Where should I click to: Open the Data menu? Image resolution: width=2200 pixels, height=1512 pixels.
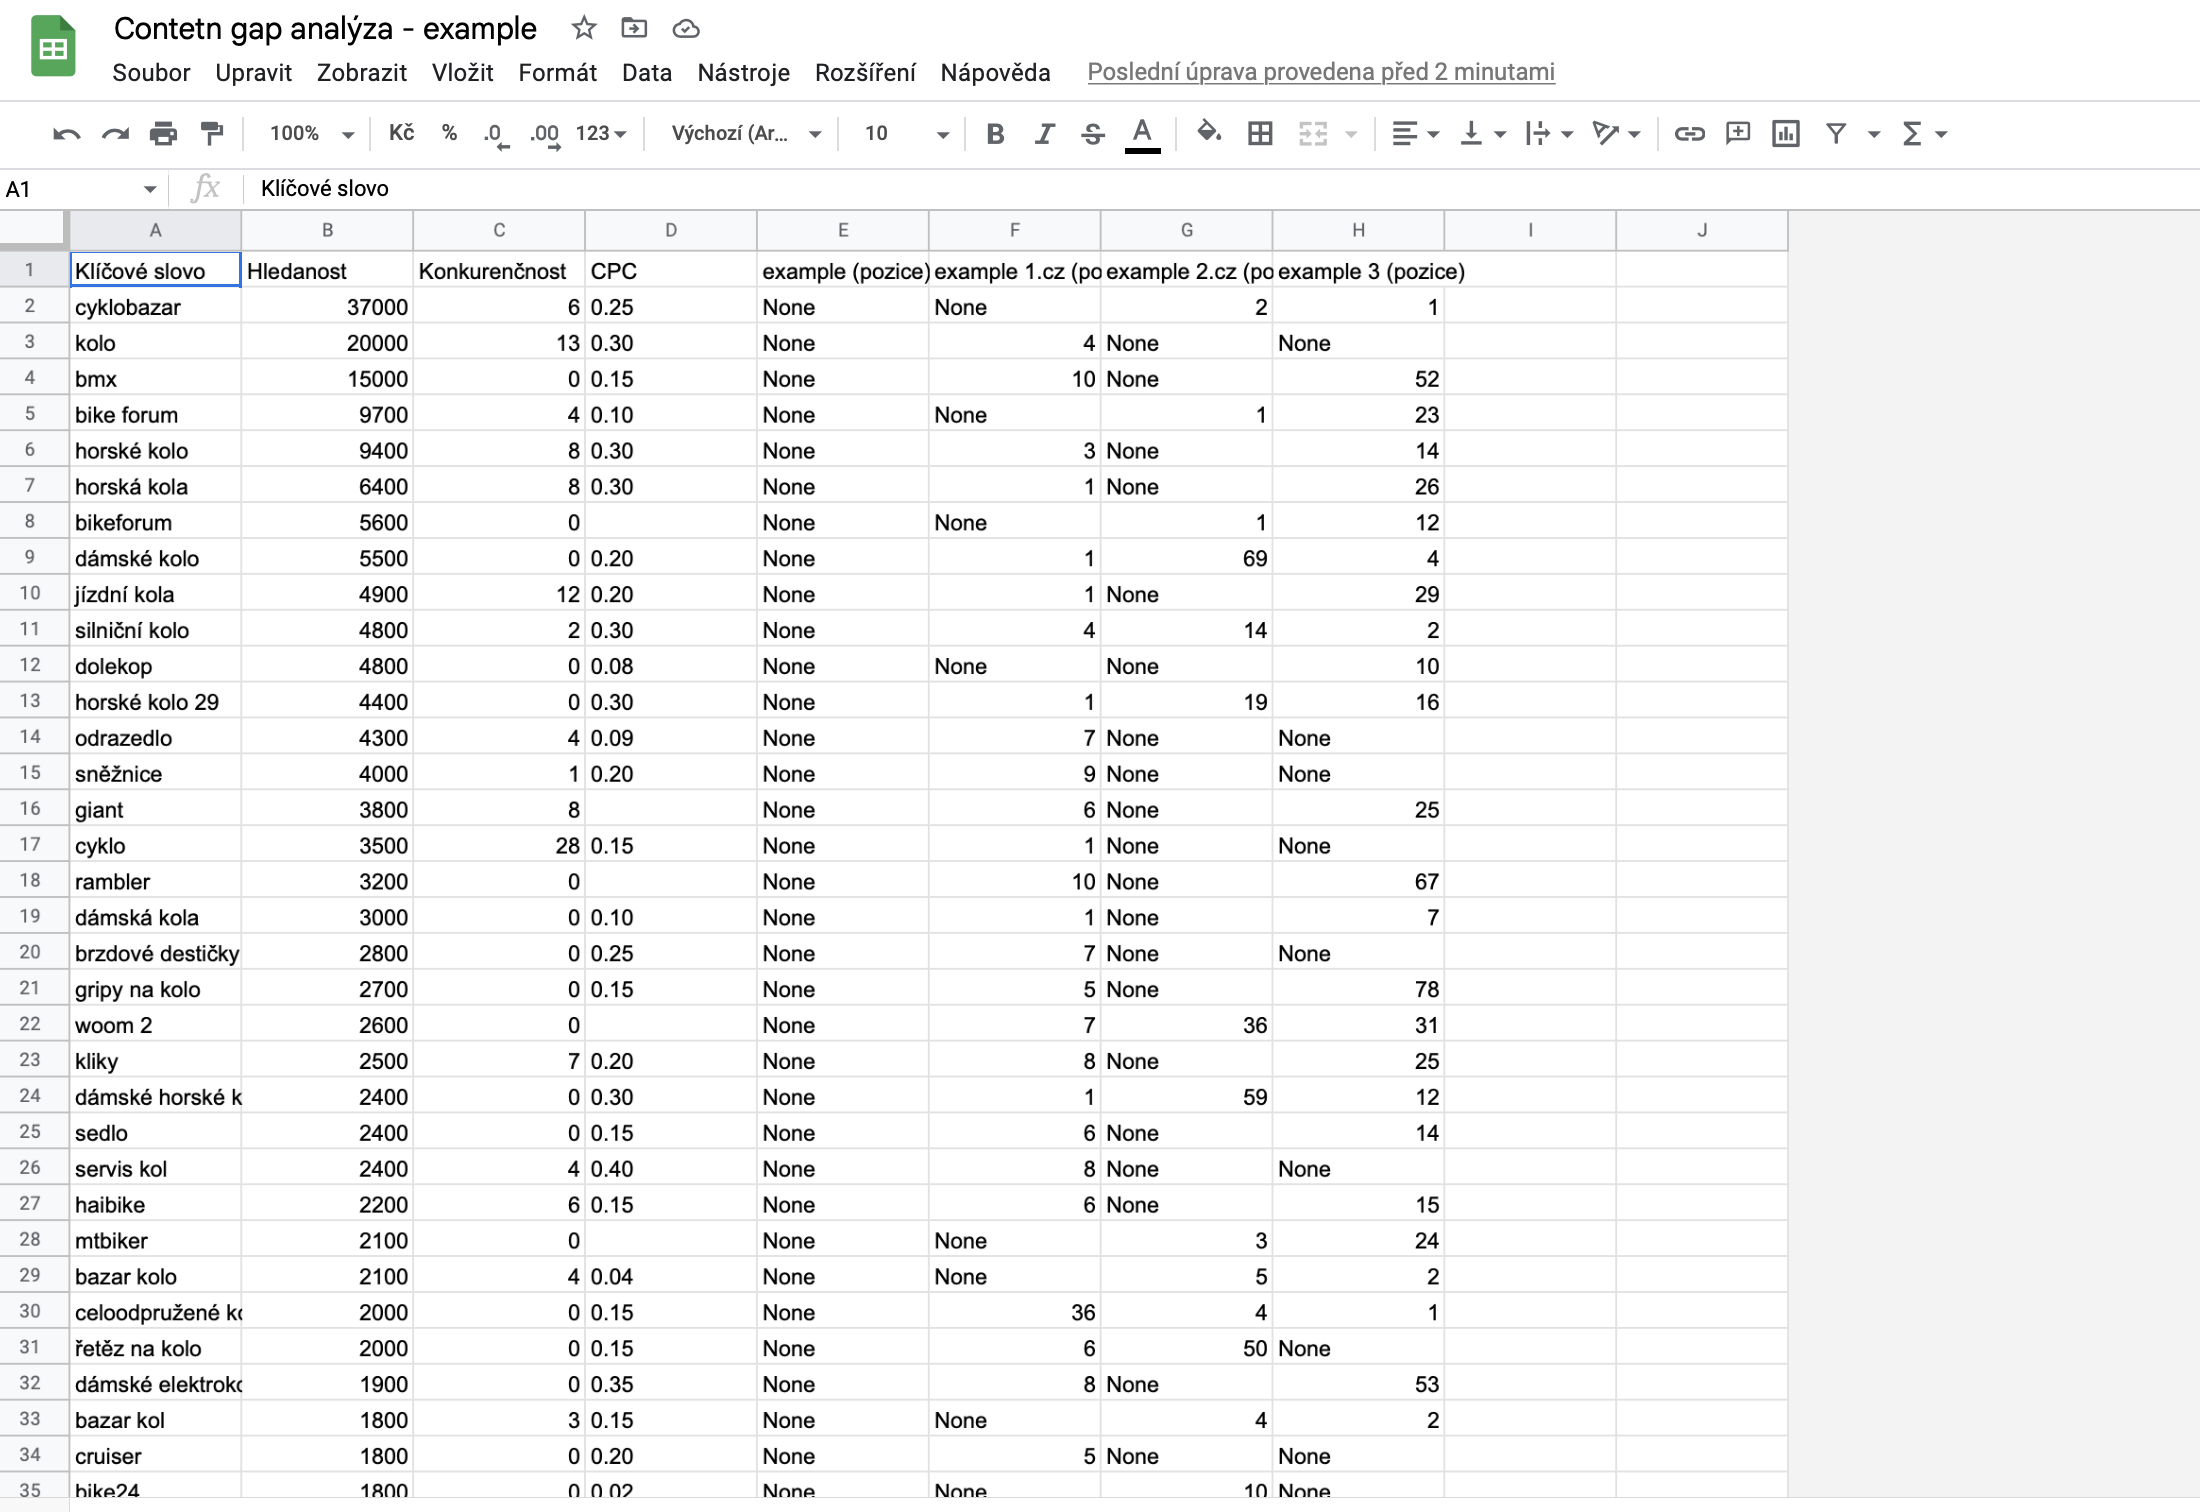(x=647, y=73)
